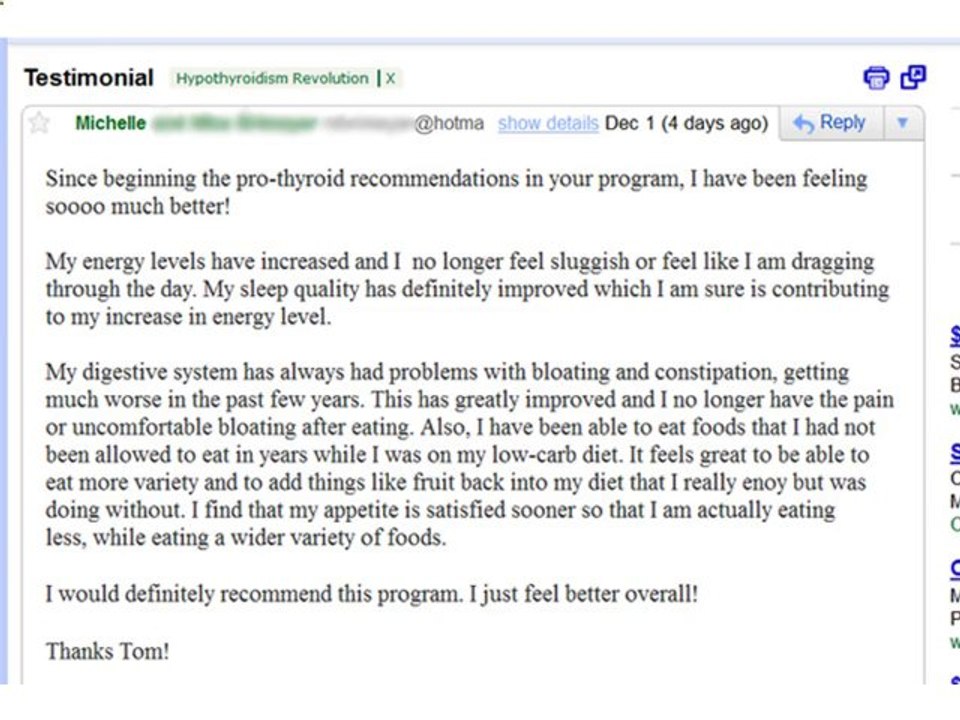Star the message from Michelle
The image size is (960, 720).
39,123
